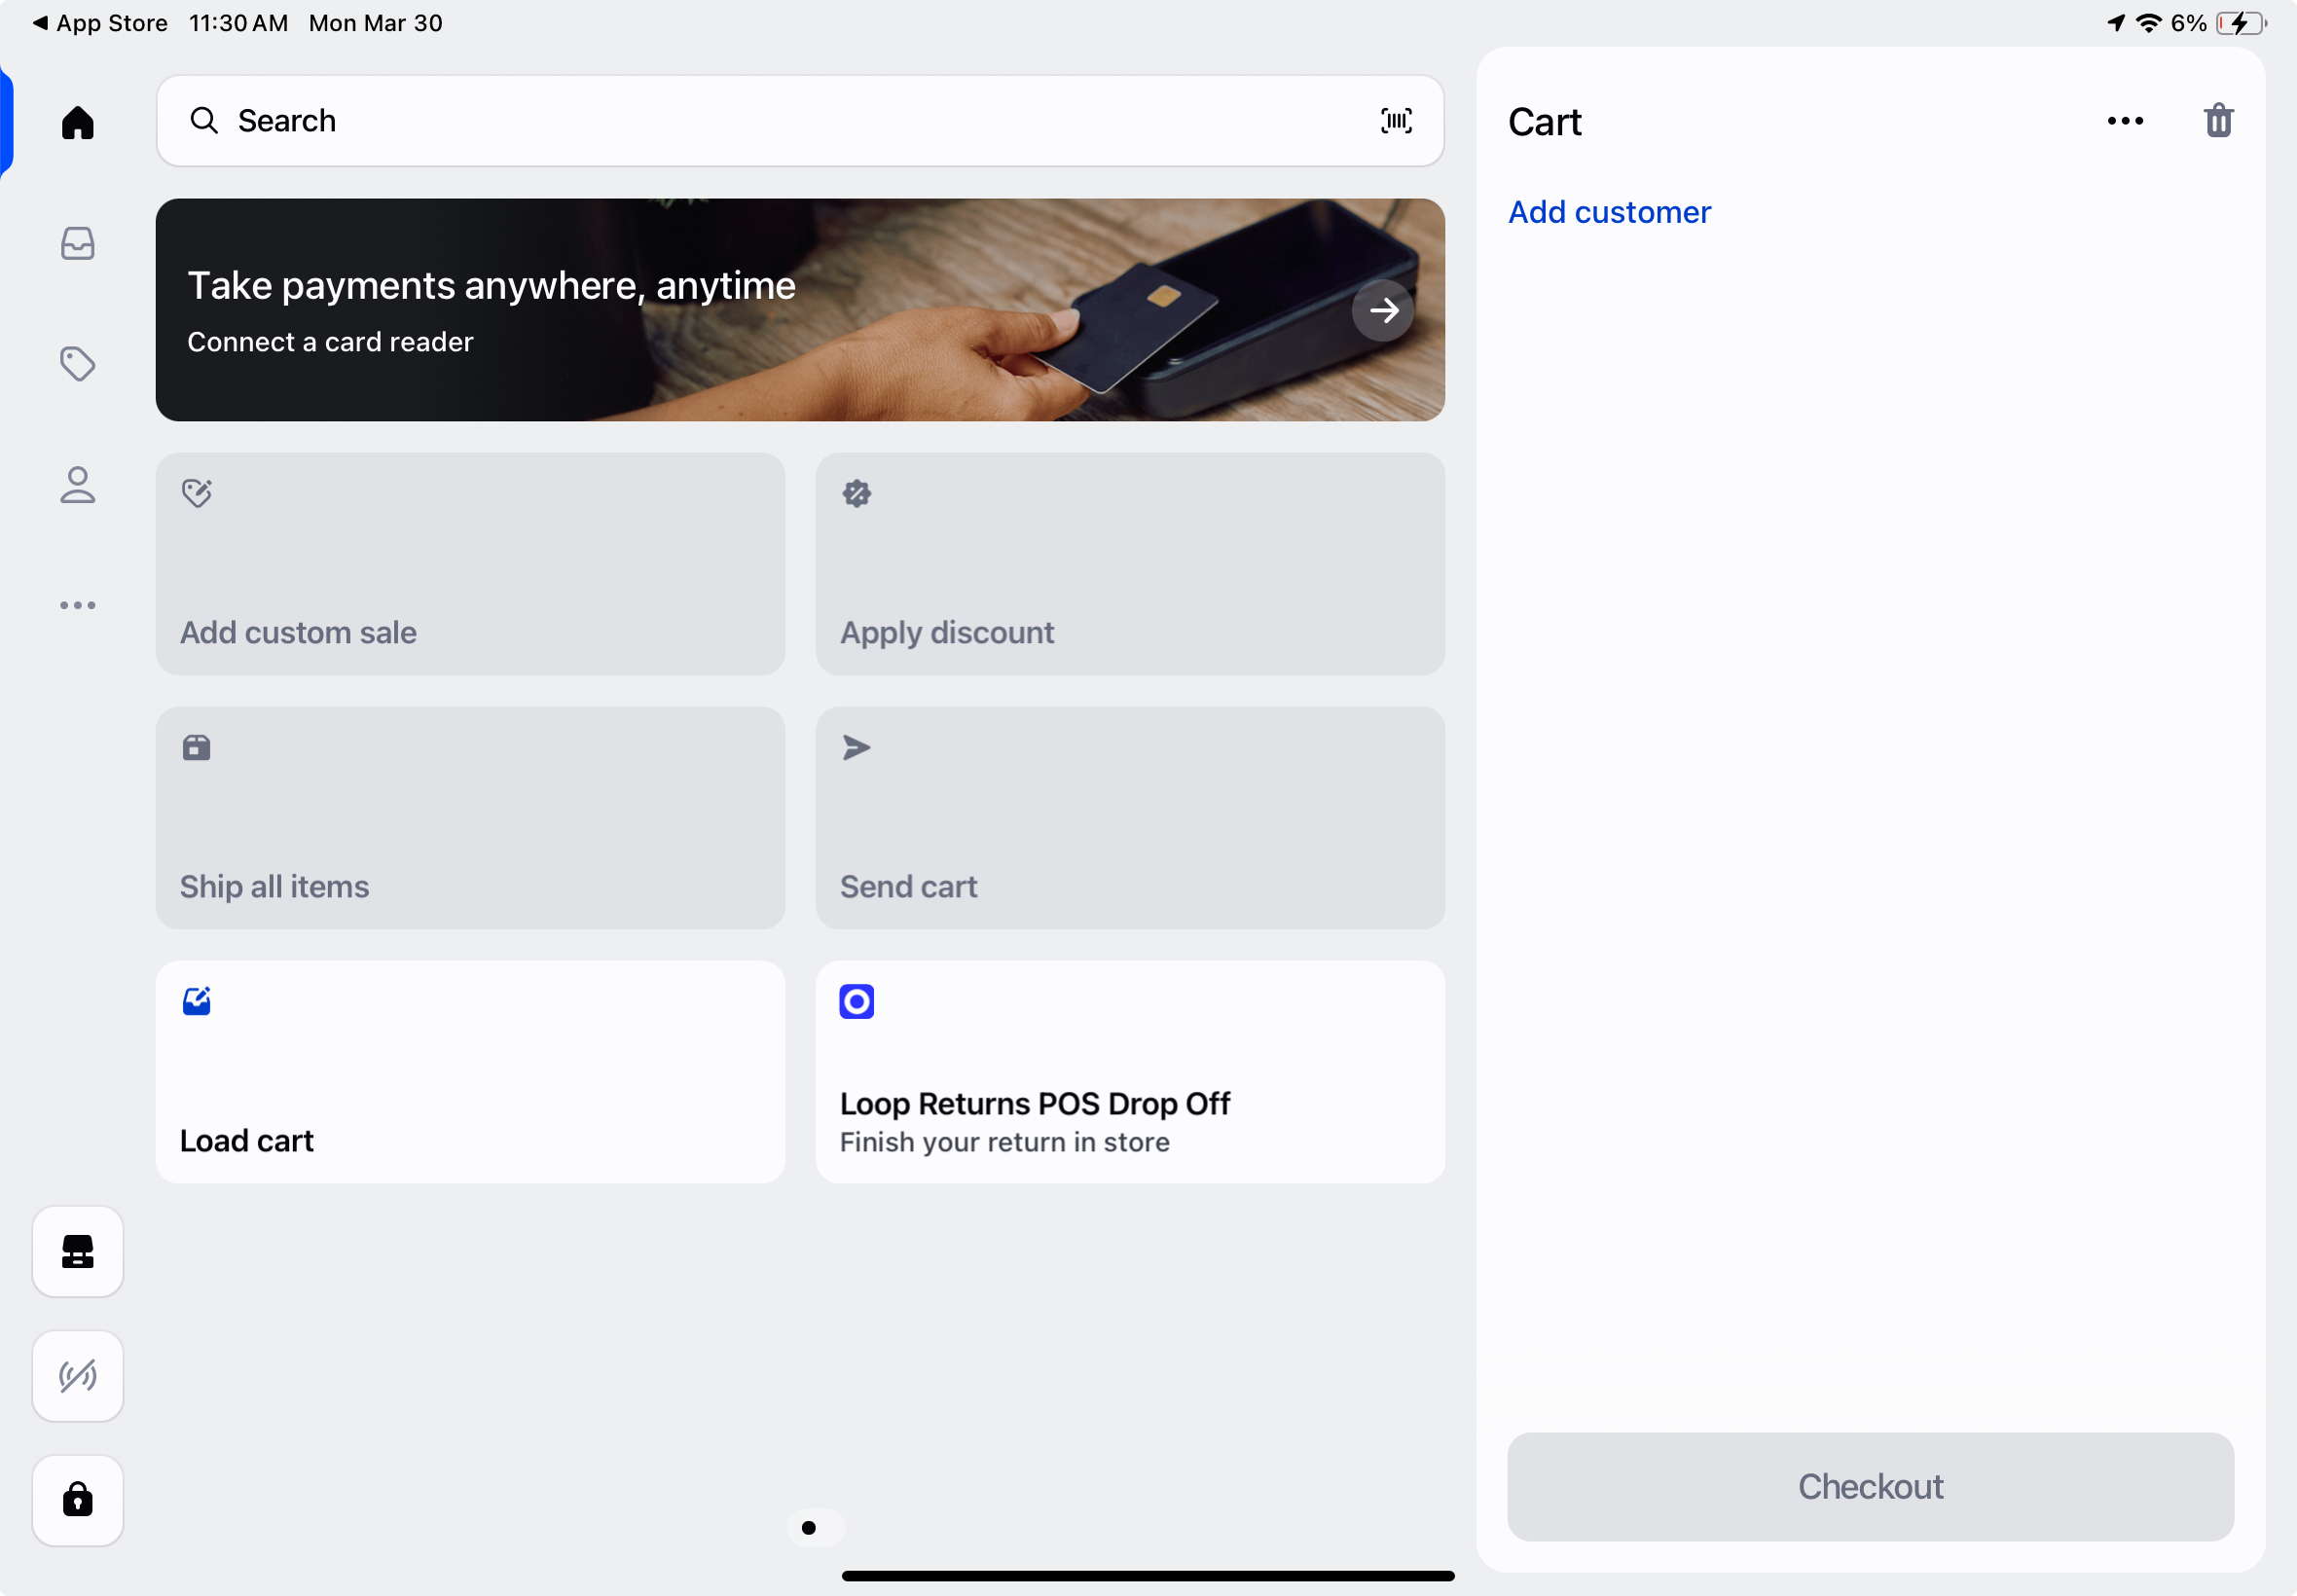
Task: Open the Products tag icon
Action: (x=77, y=364)
